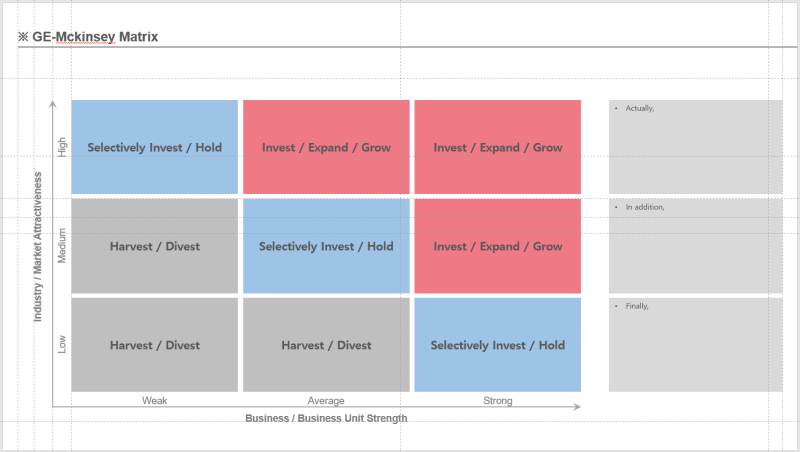The width and height of the screenshot is (800, 452).
Task: Click the Medium-Weak Harvest / Divest cell
Action: [155, 246]
